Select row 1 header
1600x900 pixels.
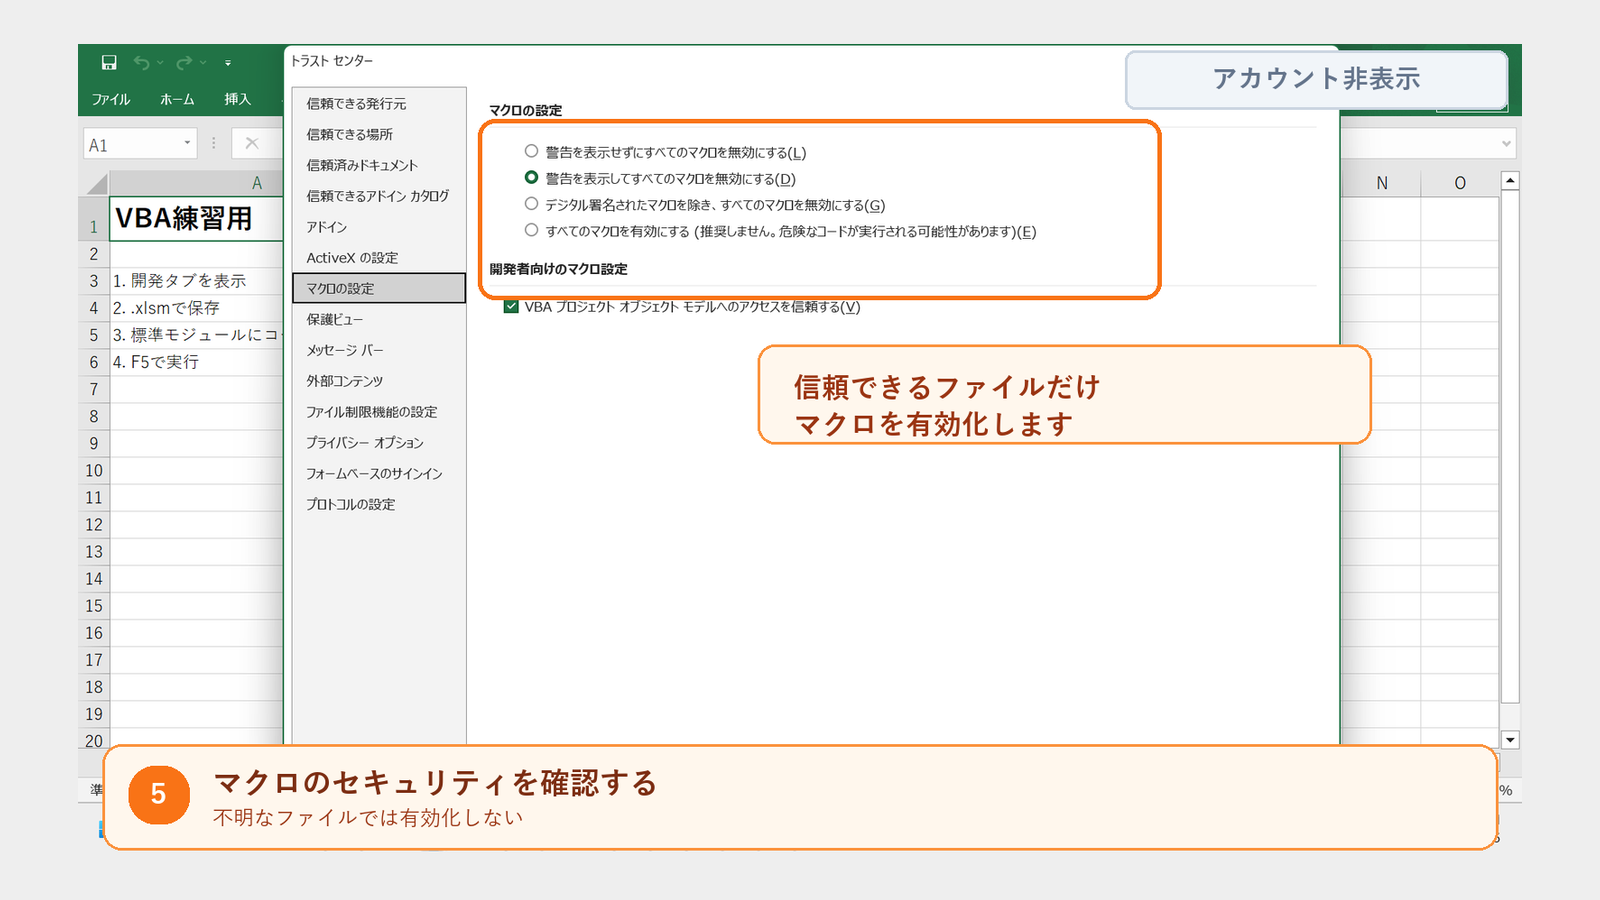(x=94, y=219)
